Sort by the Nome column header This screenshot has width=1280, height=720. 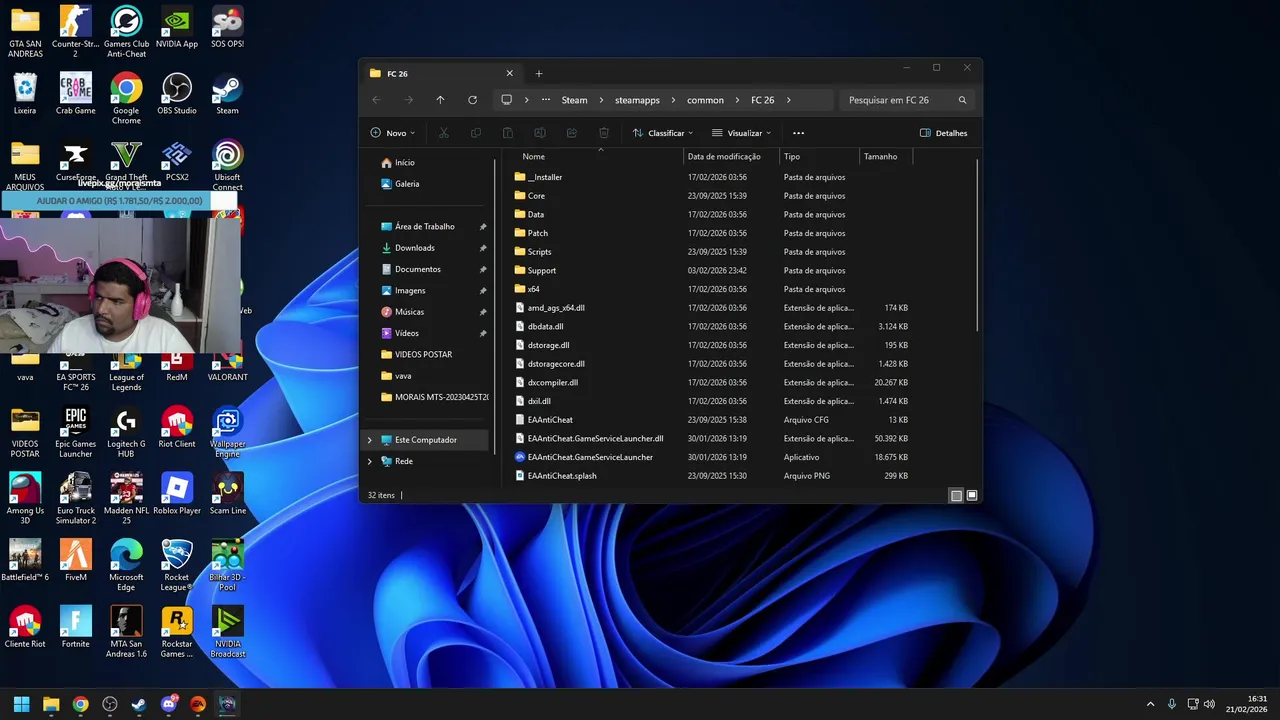[x=533, y=156]
